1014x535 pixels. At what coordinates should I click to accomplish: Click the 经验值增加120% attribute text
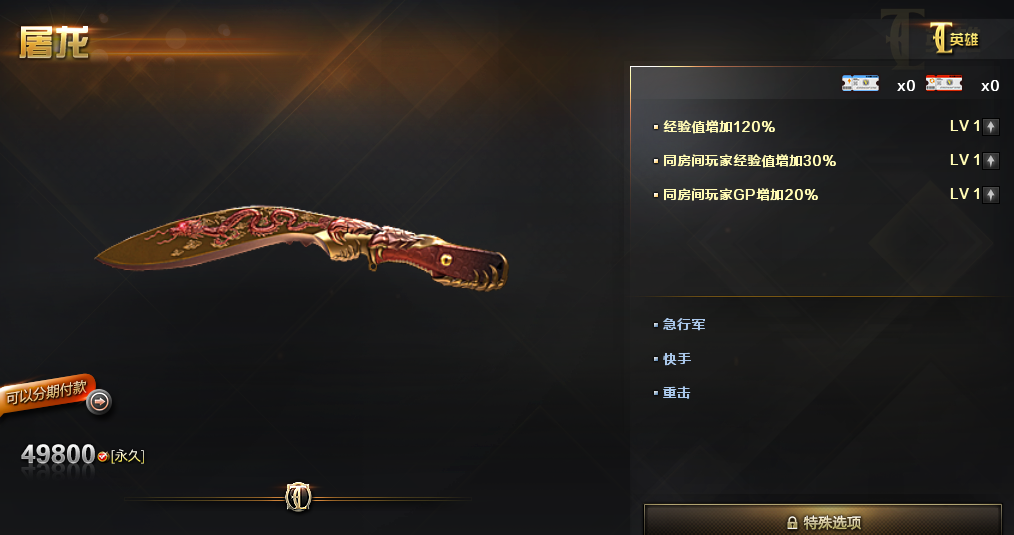pos(718,127)
